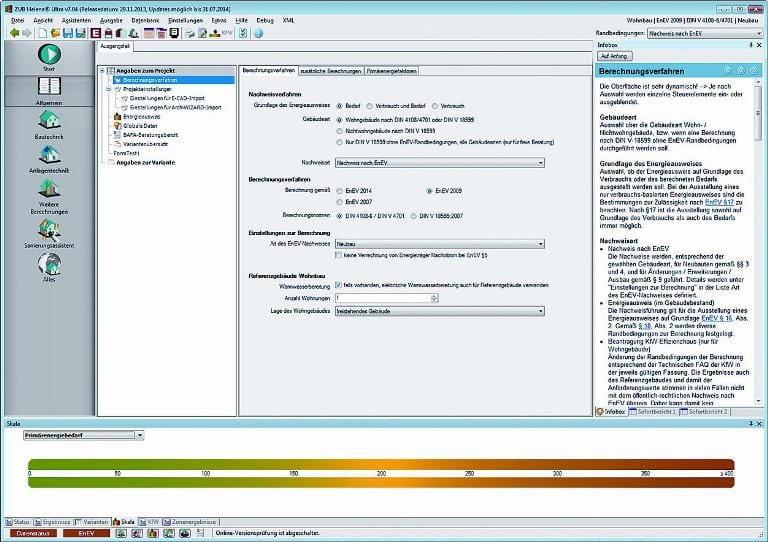Open the Lage des Wohngebäudes dropdown
768x542 pixels.
click(x=441, y=311)
